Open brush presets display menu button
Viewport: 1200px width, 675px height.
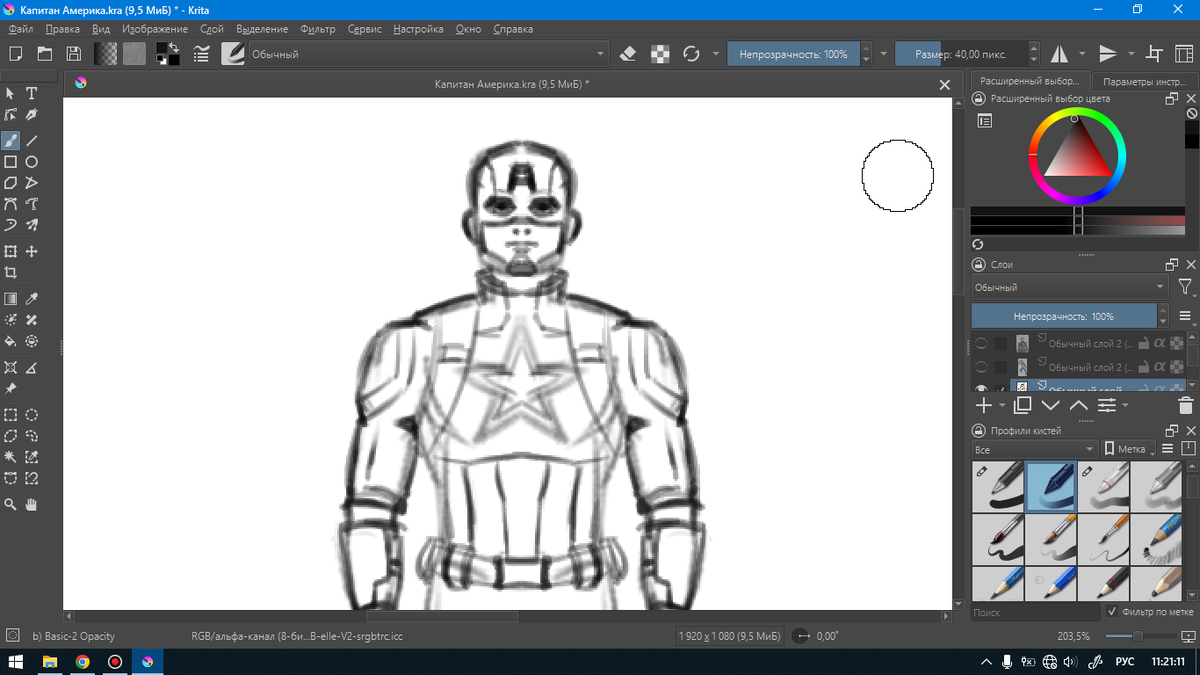(x=1168, y=449)
